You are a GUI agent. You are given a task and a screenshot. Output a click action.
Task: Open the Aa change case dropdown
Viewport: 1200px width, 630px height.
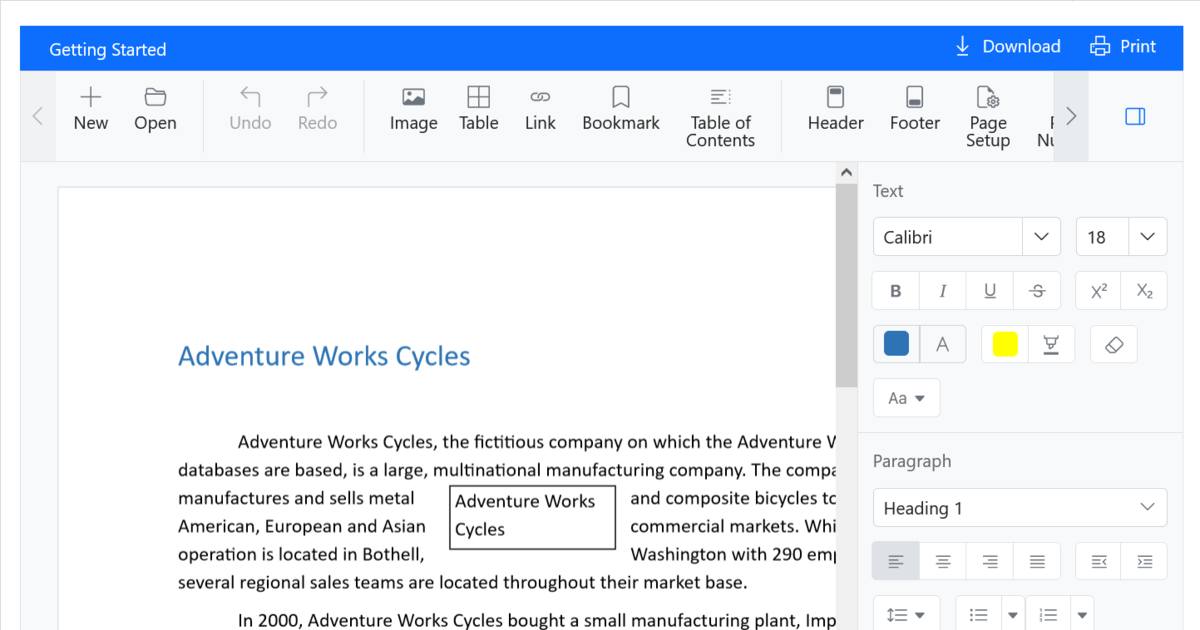tap(906, 398)
